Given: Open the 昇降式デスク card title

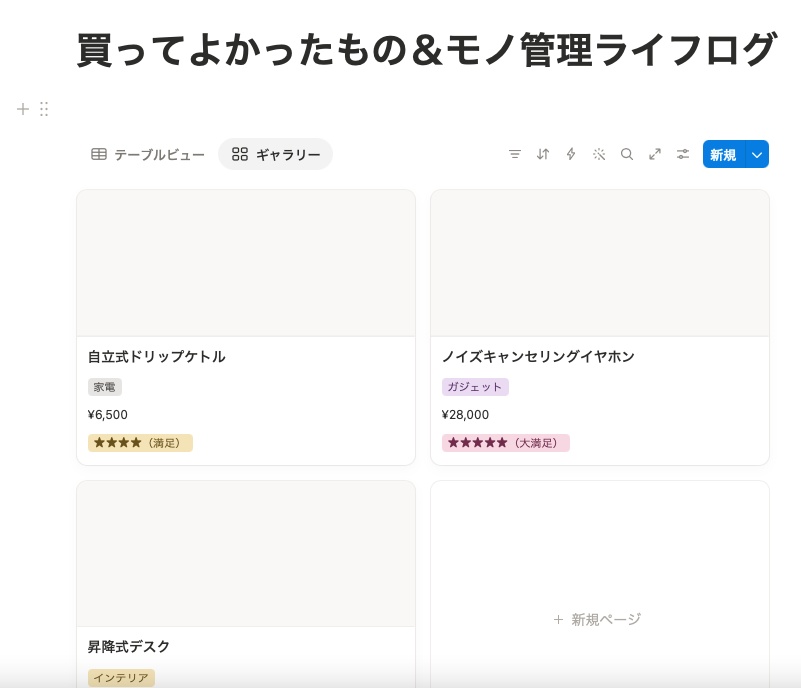Looking at the screenshot, I should pos(129,647).
